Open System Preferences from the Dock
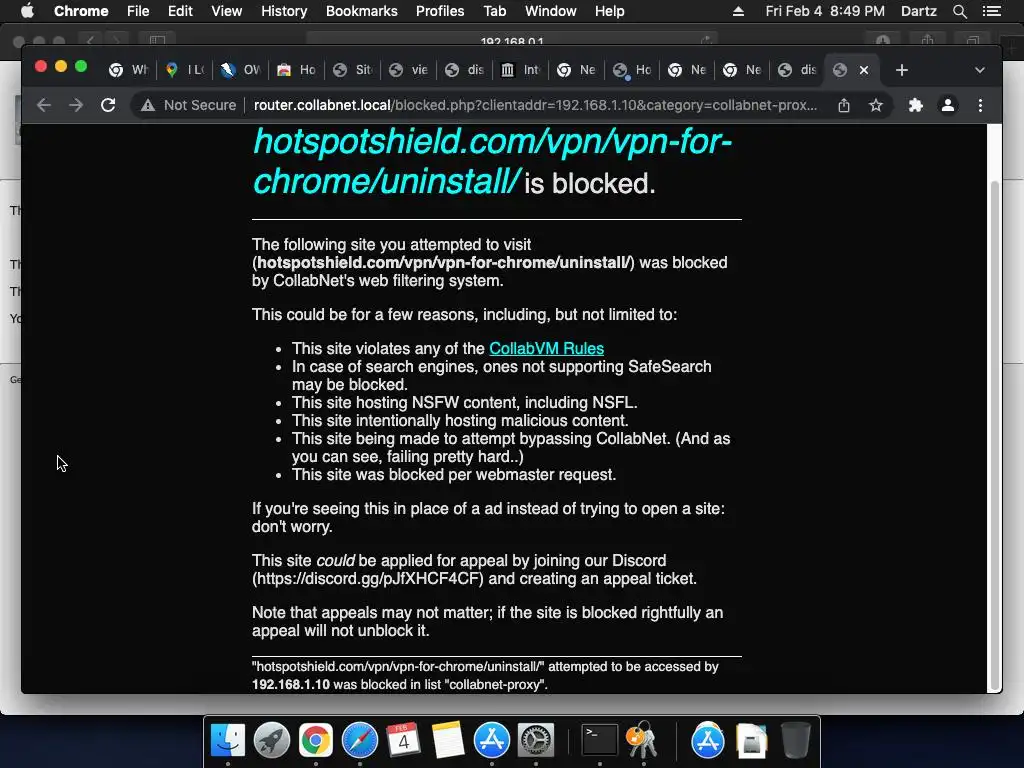Viewport: 1024px width, 768px height. [x=536, y=741]
